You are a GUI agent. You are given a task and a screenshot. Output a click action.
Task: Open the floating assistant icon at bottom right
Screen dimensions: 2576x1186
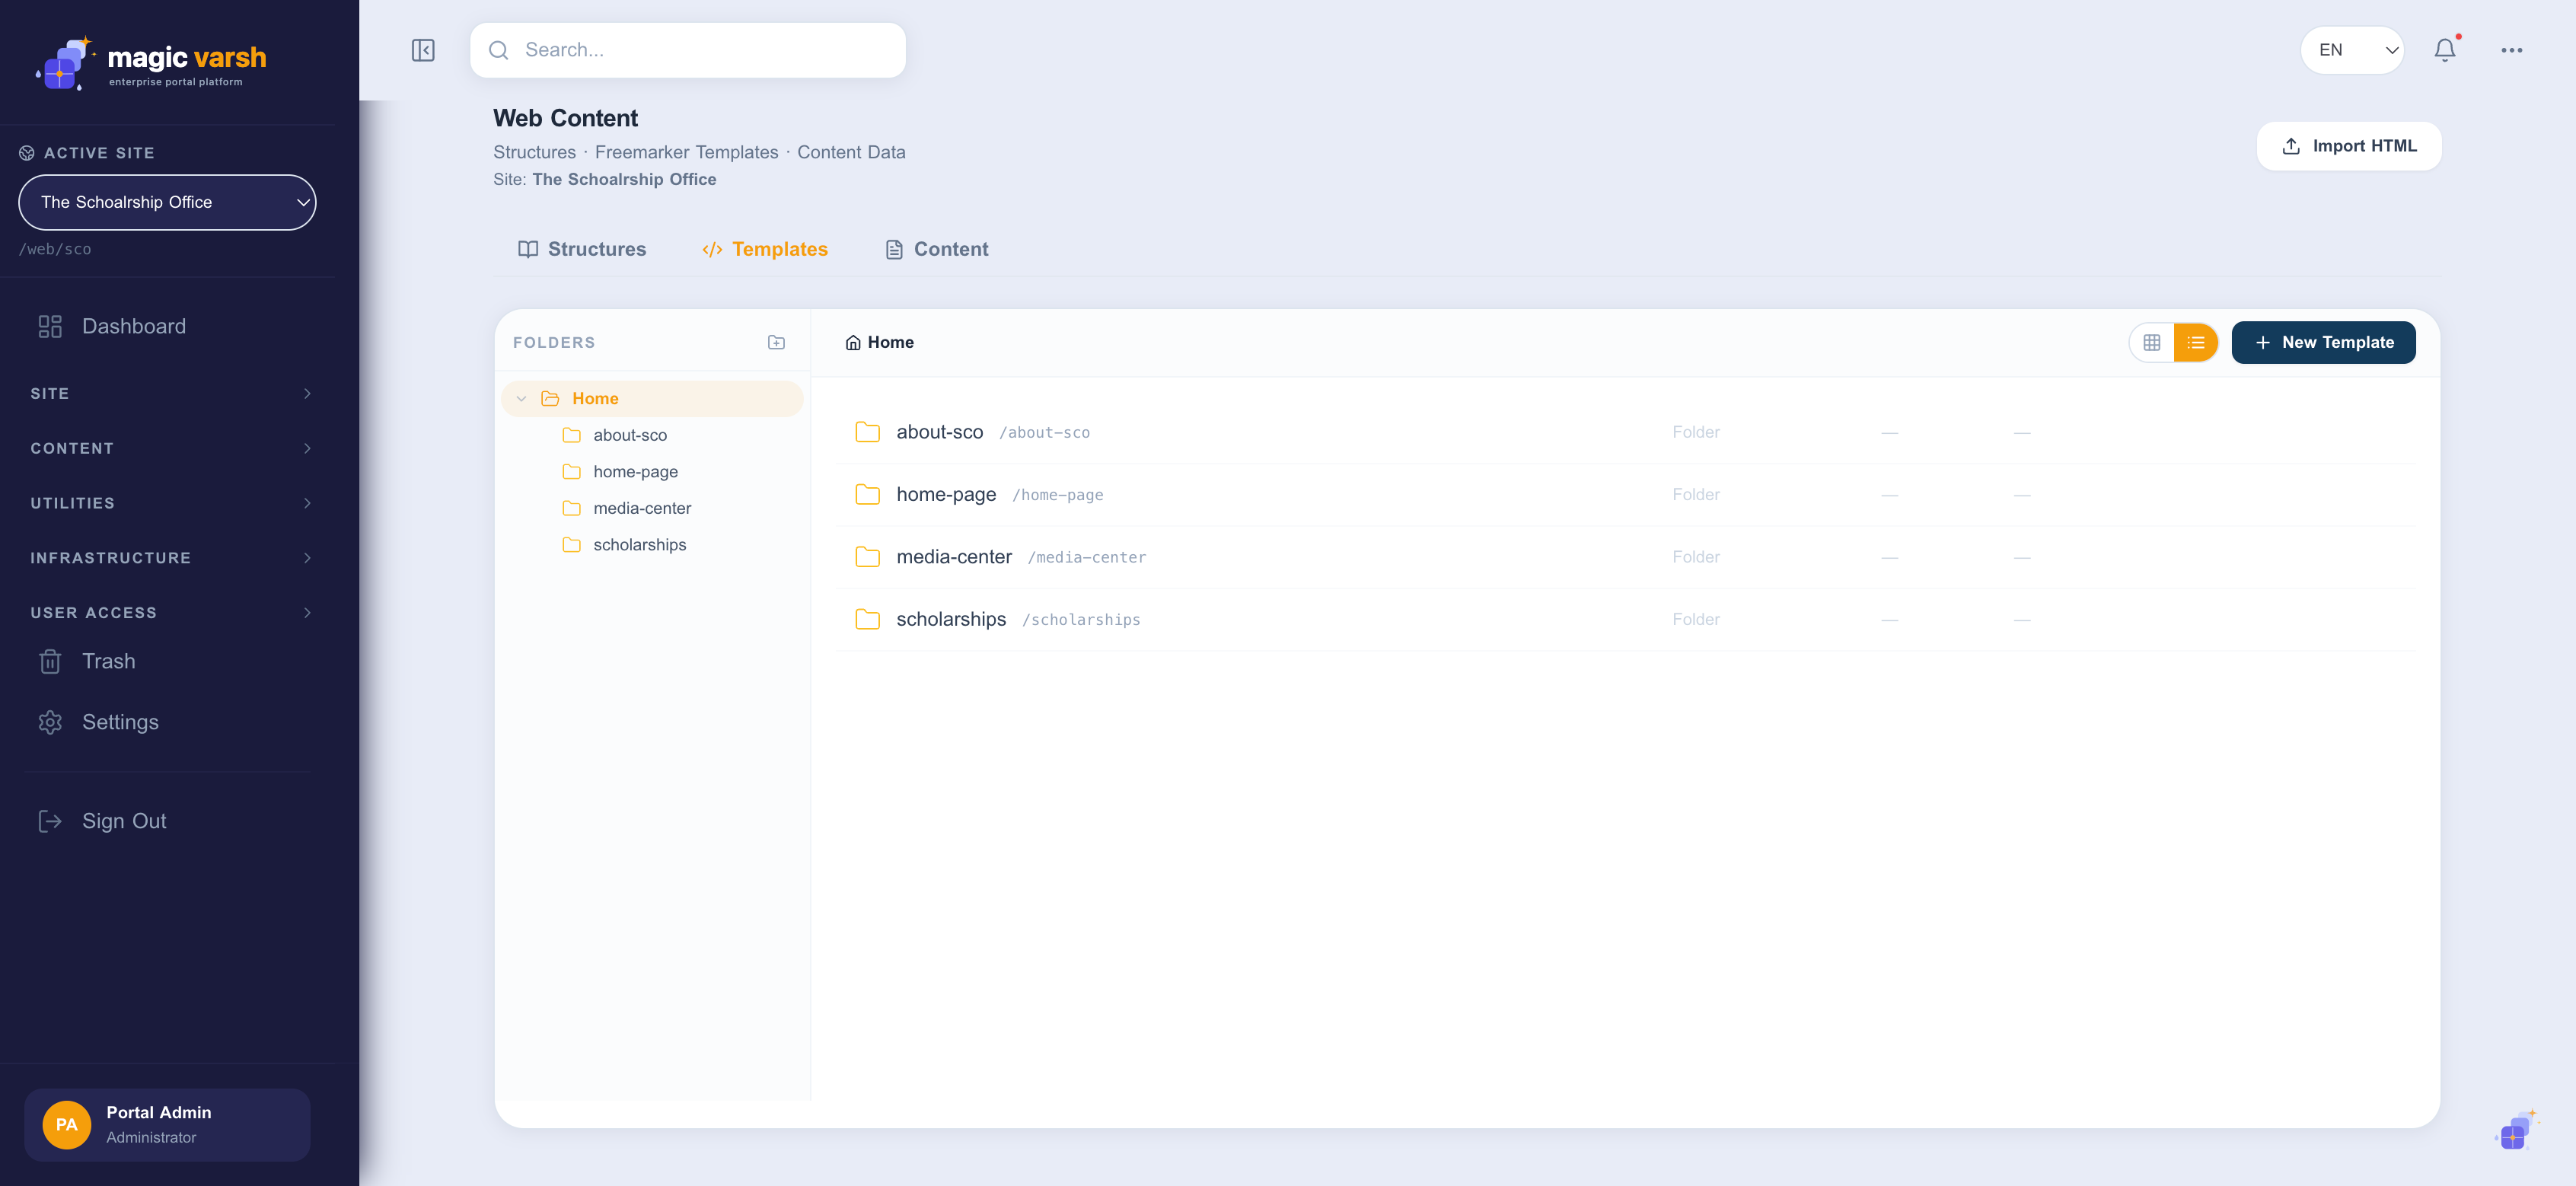pyautogui.click(x=2515, y=1130)
